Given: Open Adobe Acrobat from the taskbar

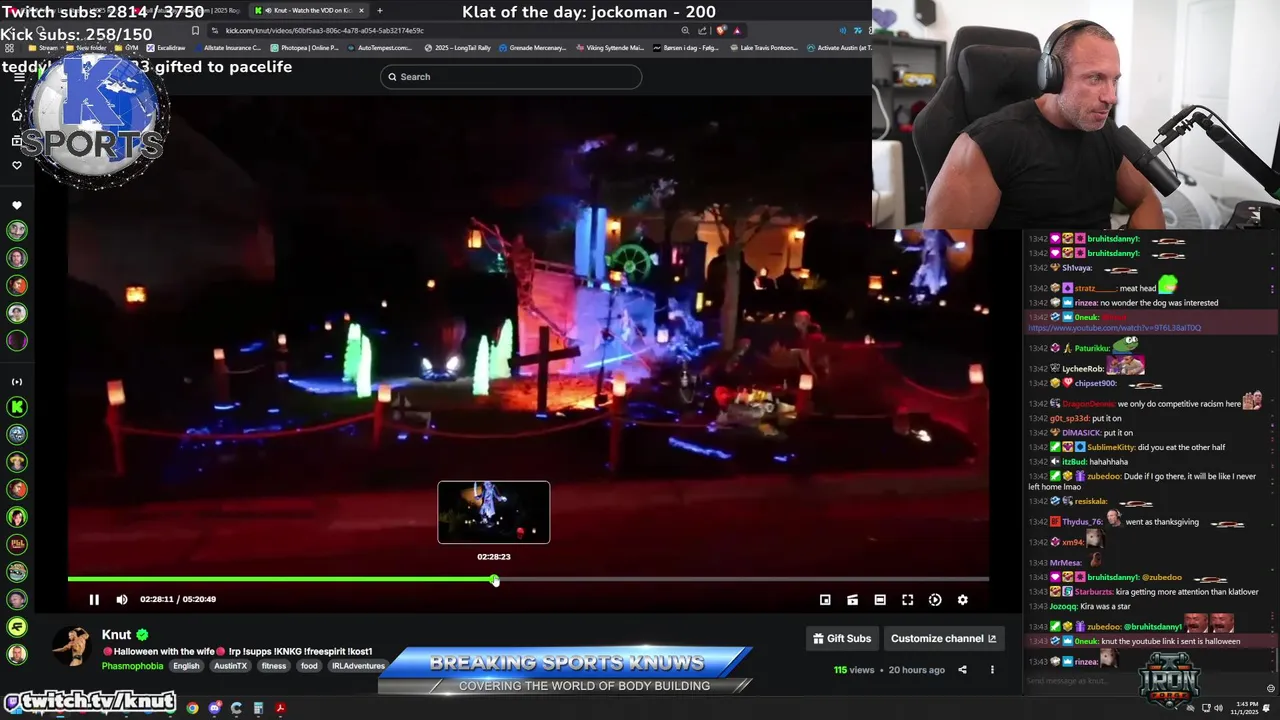Looking at the screenshot, I should (x=280, y=709).
